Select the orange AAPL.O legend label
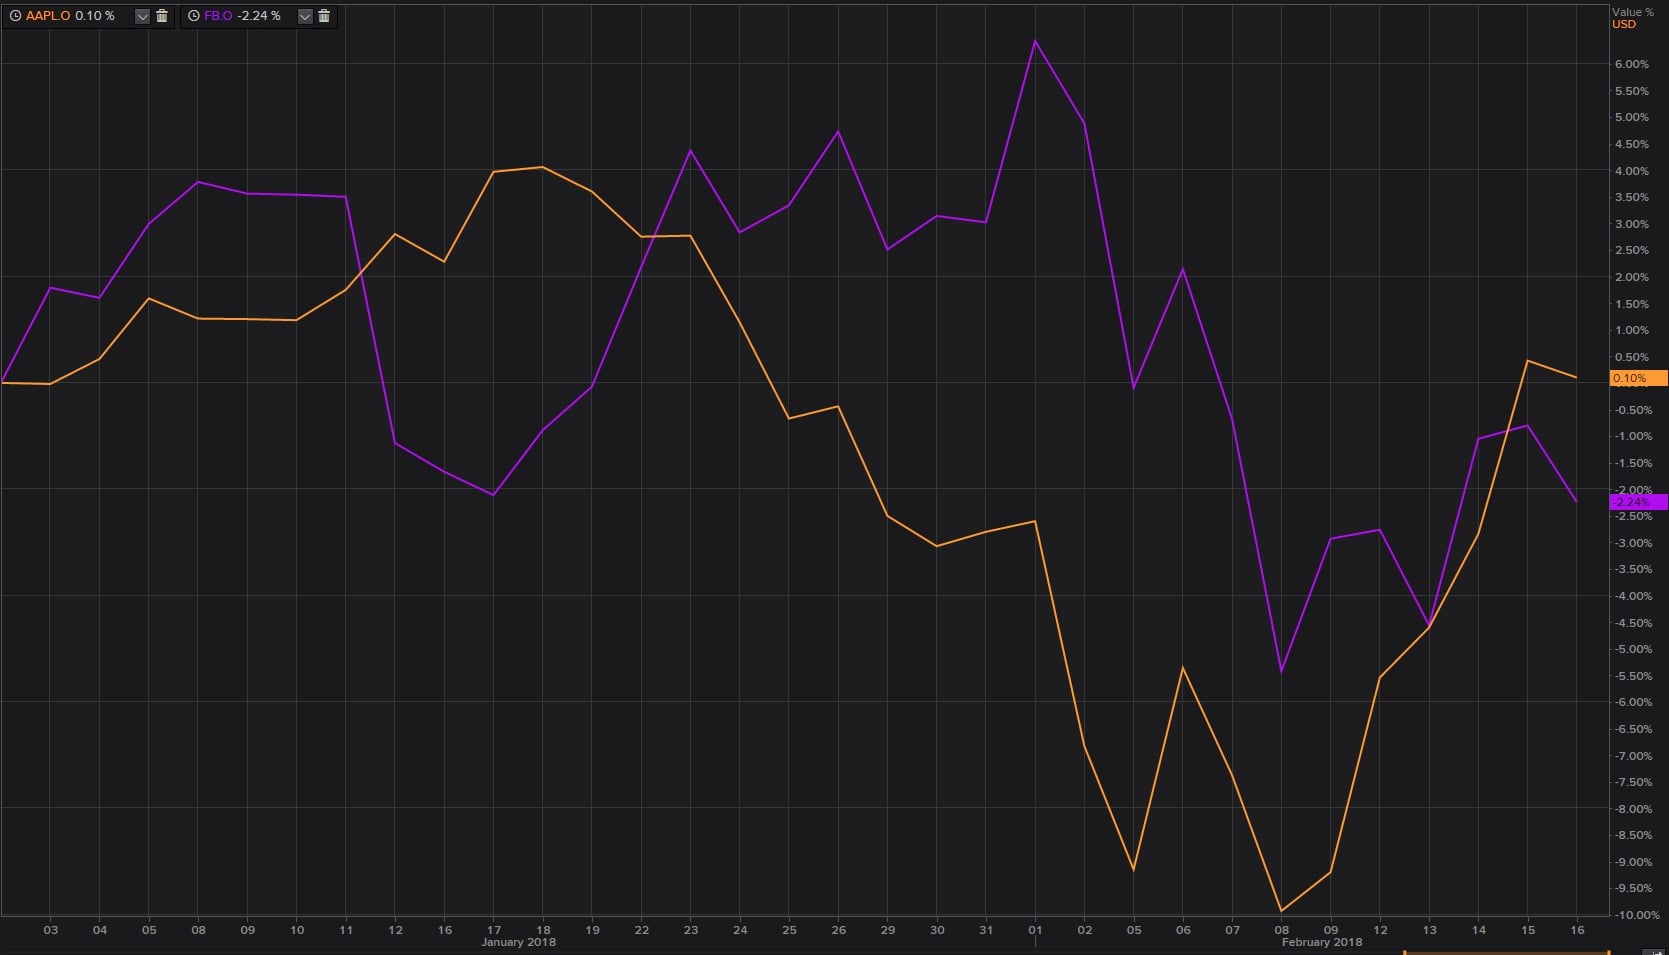 tap(48, 16)
